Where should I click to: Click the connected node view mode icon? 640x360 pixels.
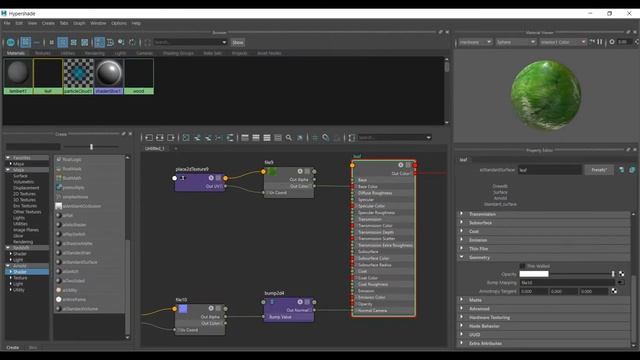(256, 138)
